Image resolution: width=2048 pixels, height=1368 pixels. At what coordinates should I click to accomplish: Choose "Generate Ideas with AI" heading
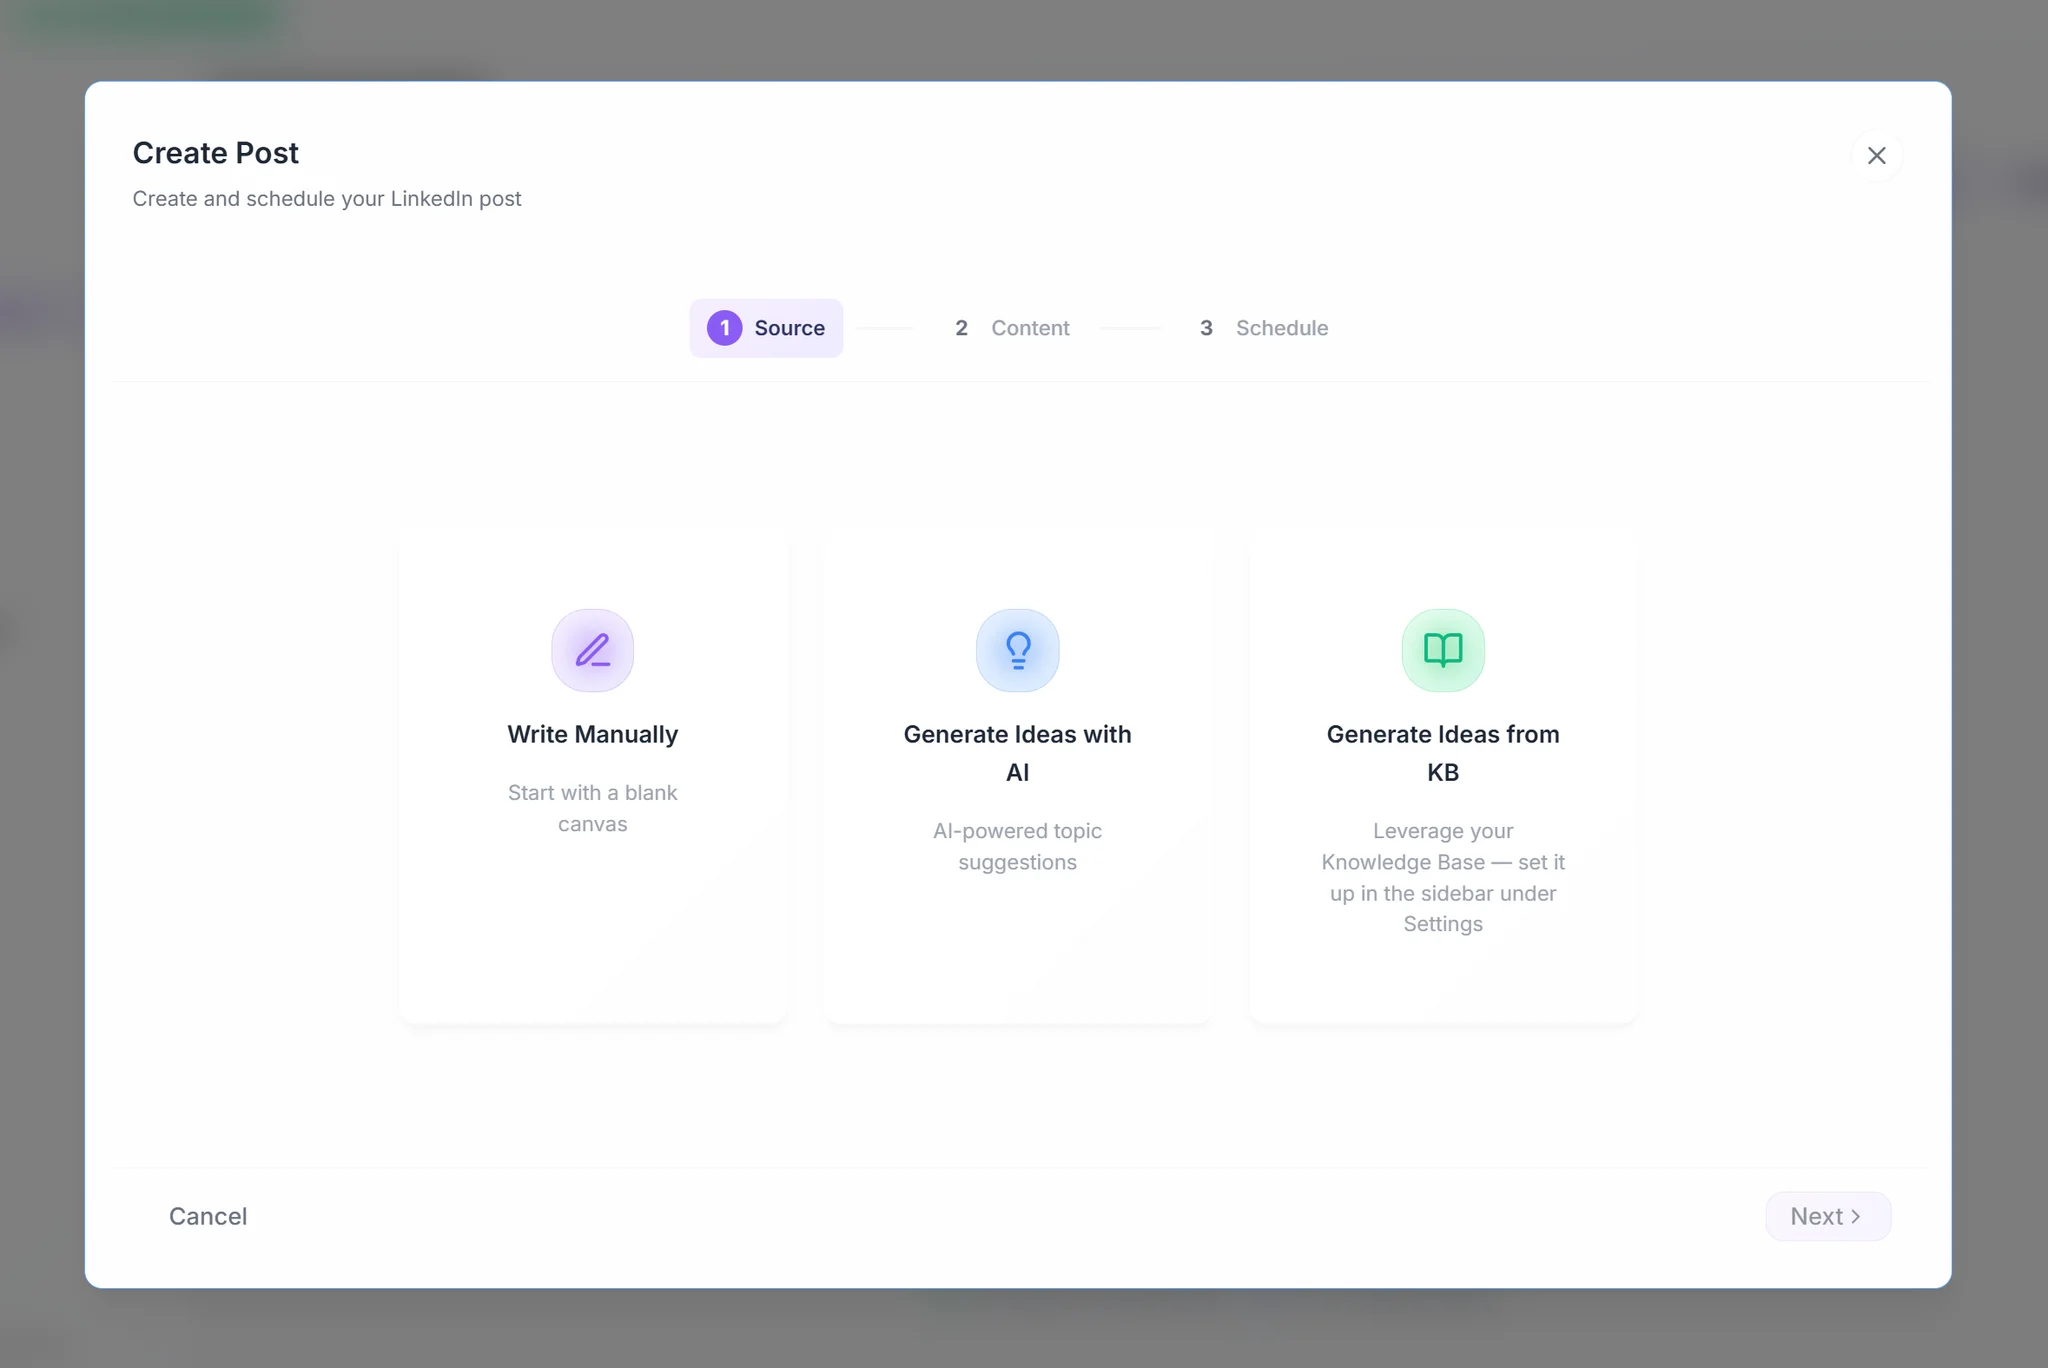[1017, 752]
